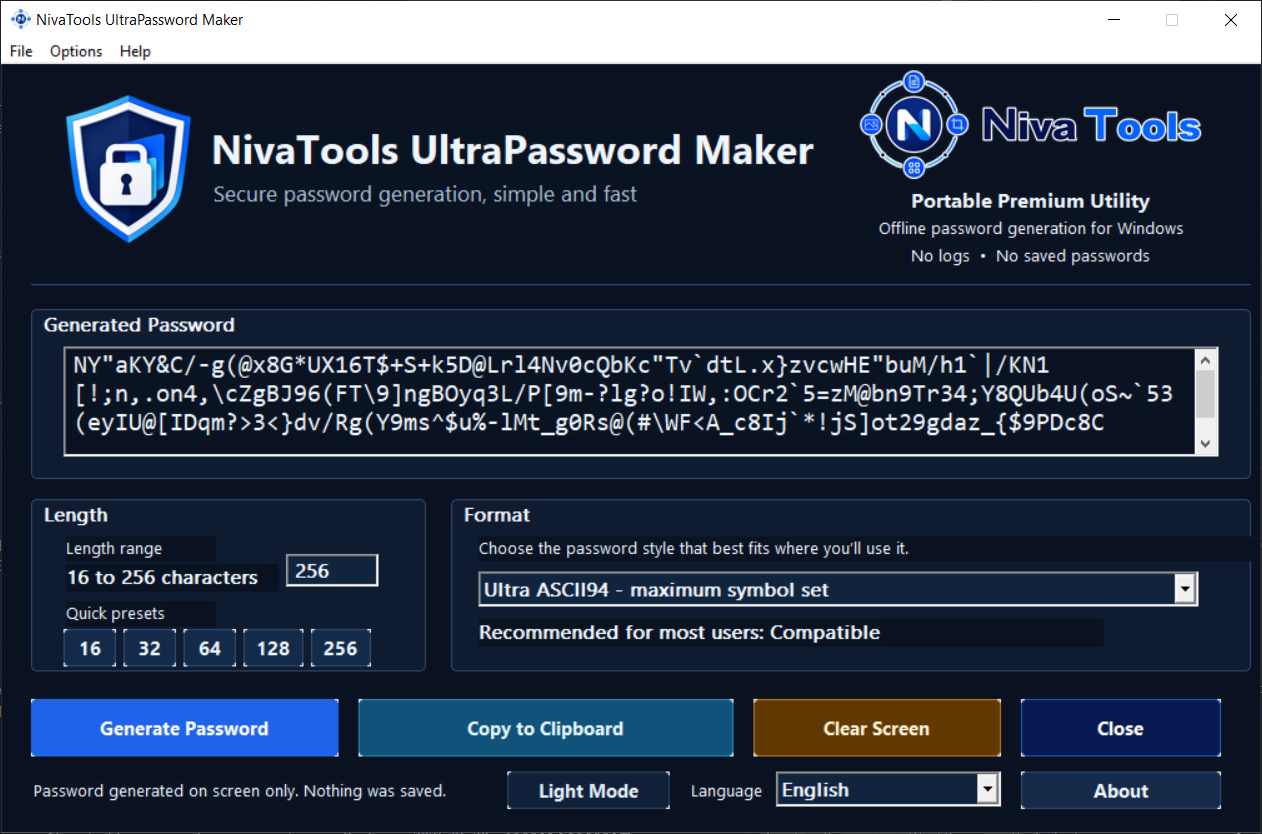Click the 'Portable Premium Utility' text
Viewport: 1262px width, 834px height.
[x=1030, y=201]
